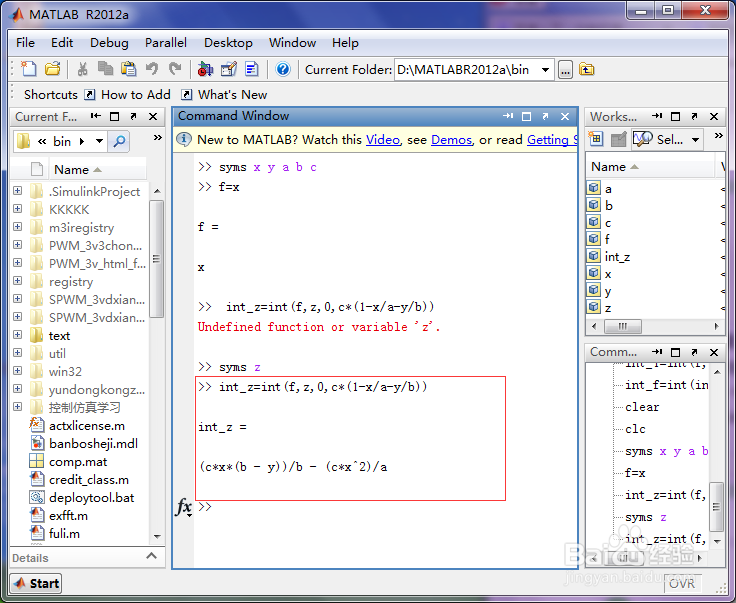This screenshot has width=736, height=603.
Task: Click the Cut scissors icon
Action: pos(83,69)
